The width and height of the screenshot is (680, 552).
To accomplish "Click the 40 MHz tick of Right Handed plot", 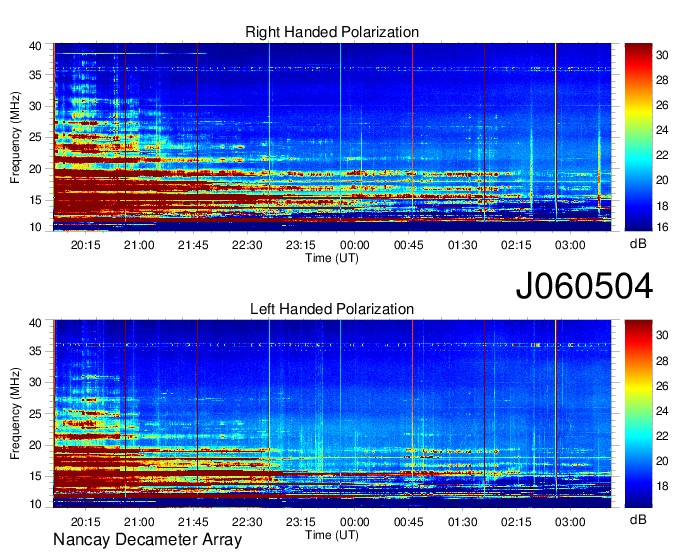I will pyautogui.click(x=35, y=46).
